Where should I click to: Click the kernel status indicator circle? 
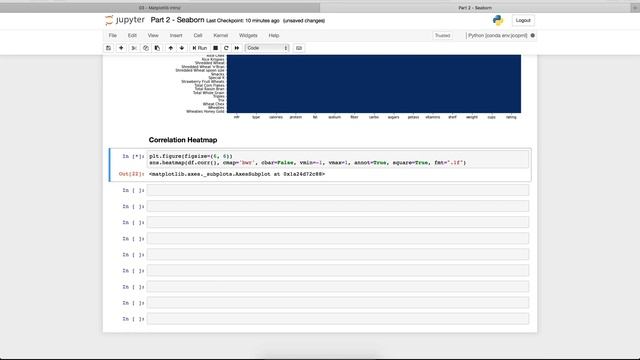tap(533, 36)
